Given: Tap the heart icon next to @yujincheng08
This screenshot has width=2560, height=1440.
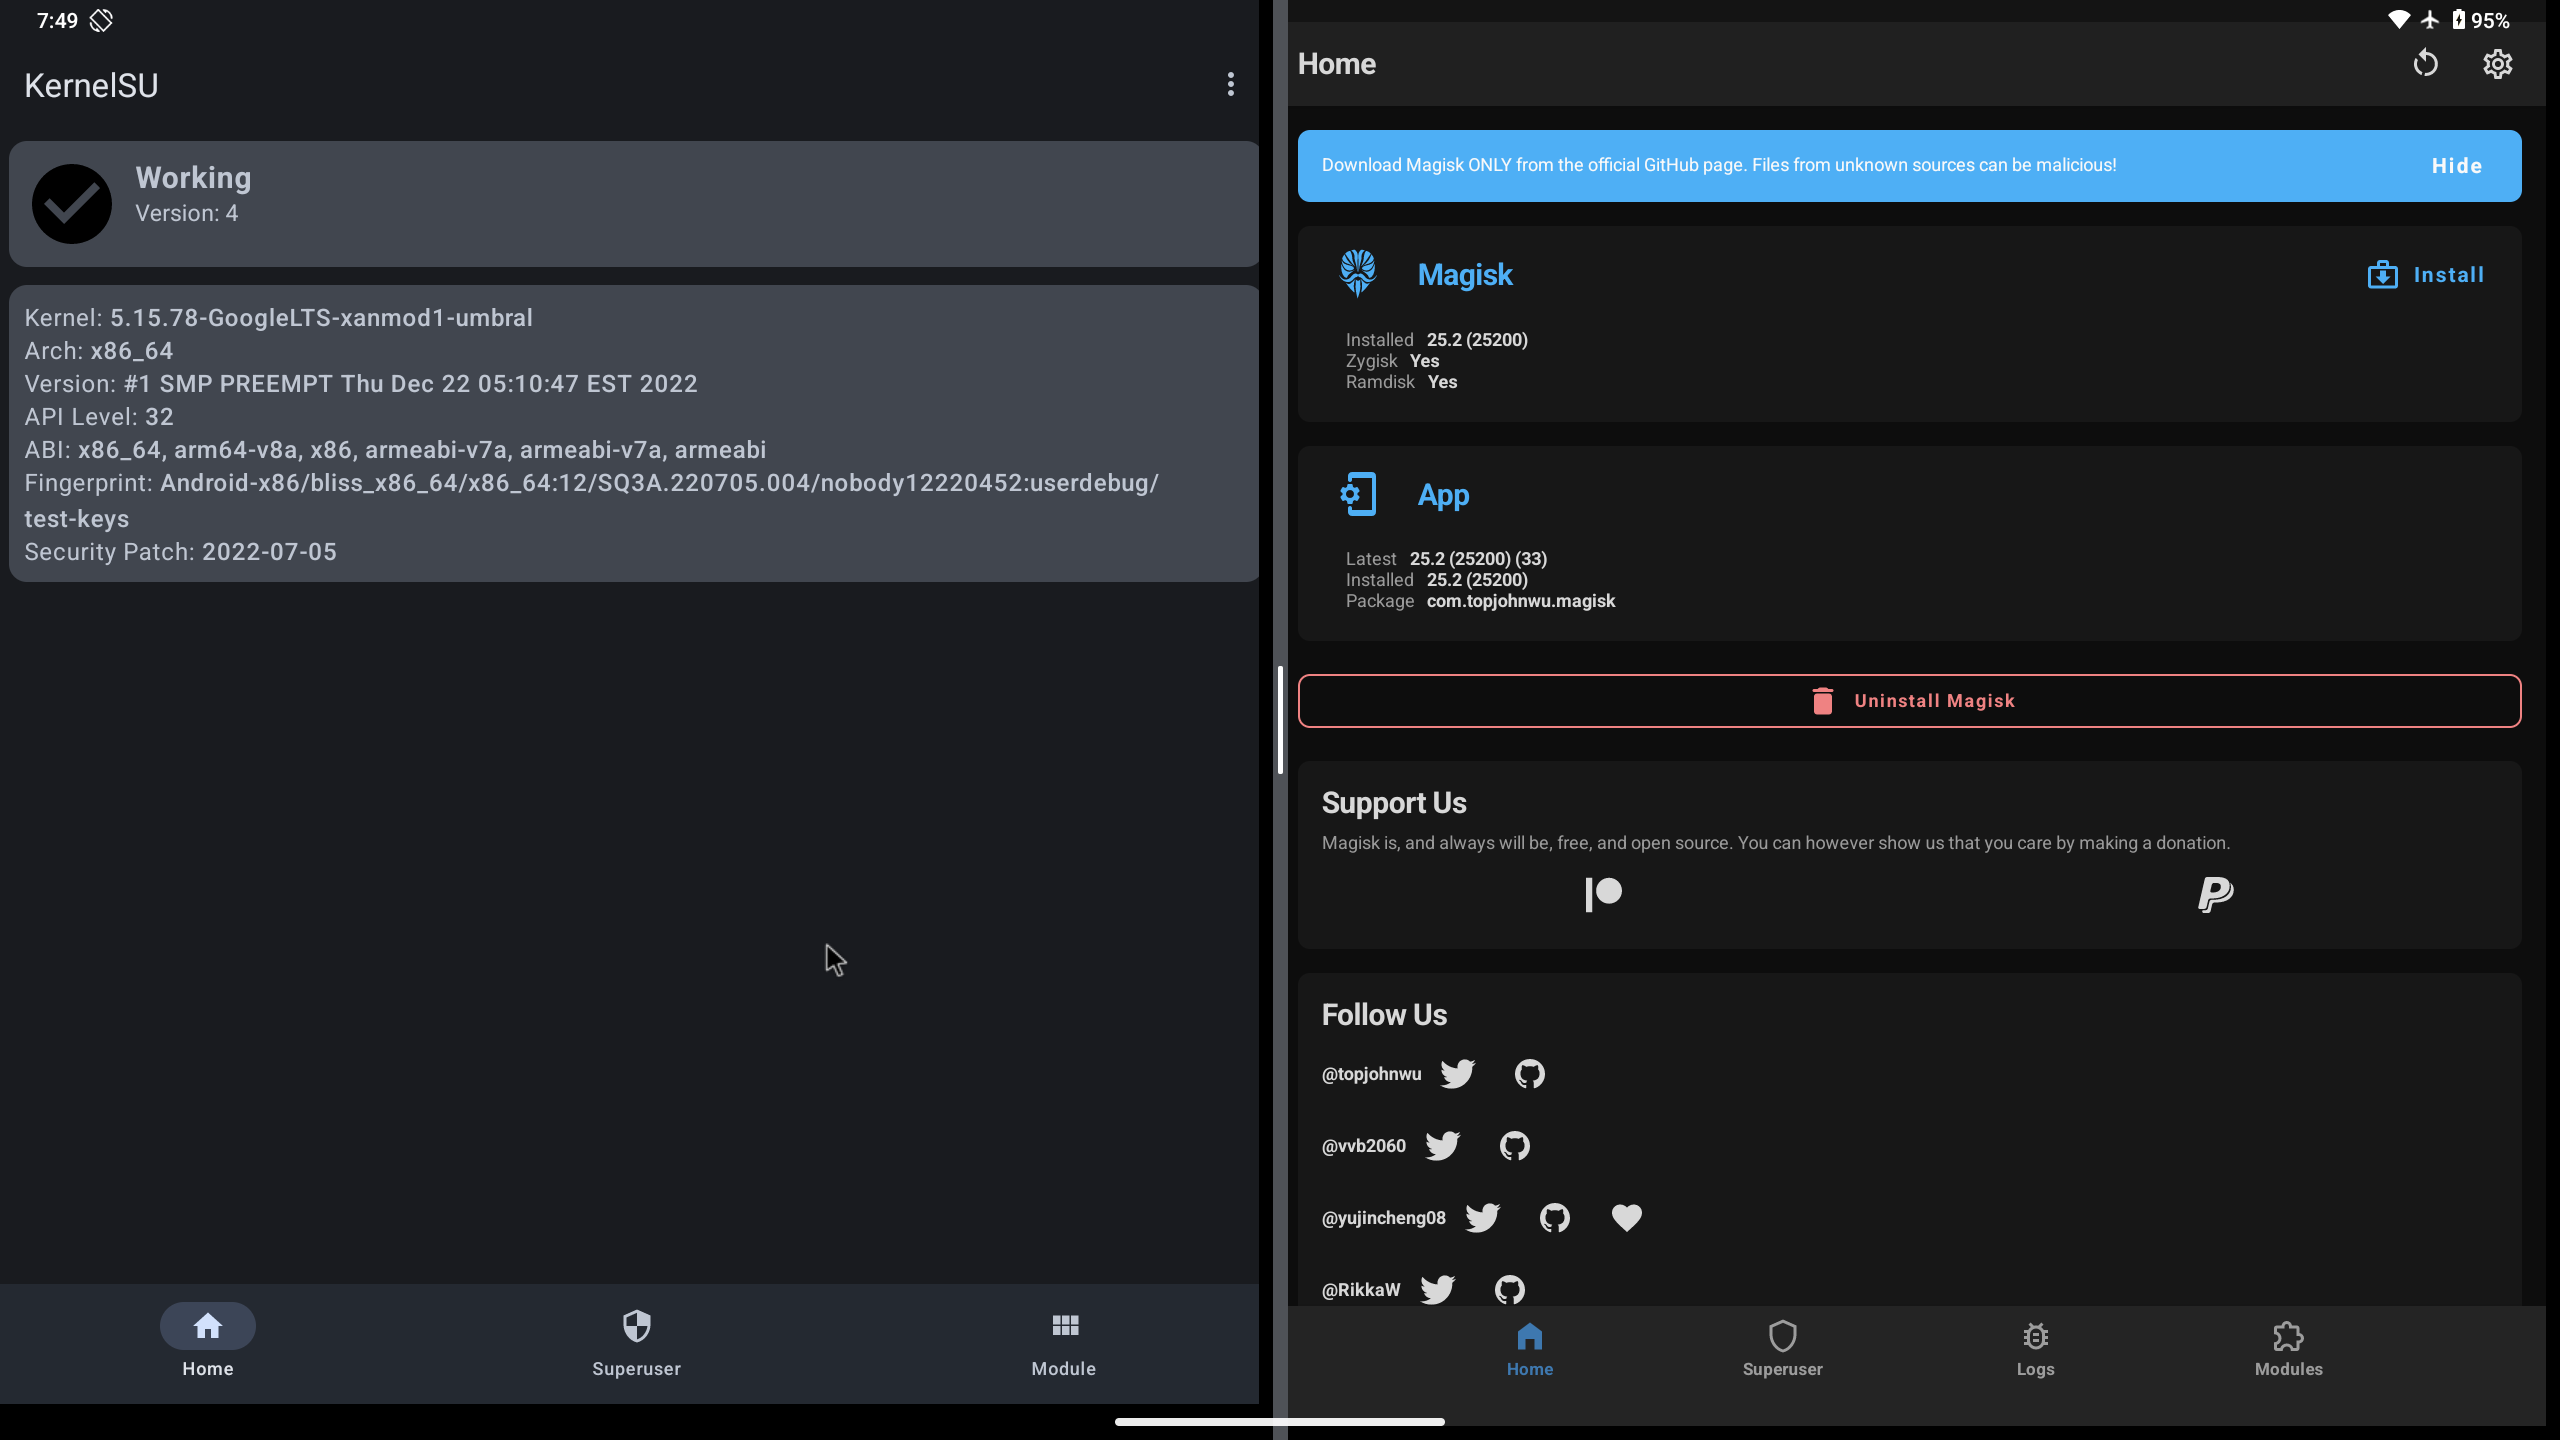Looking at the screenshot, I should (x=1626, y=1217).
